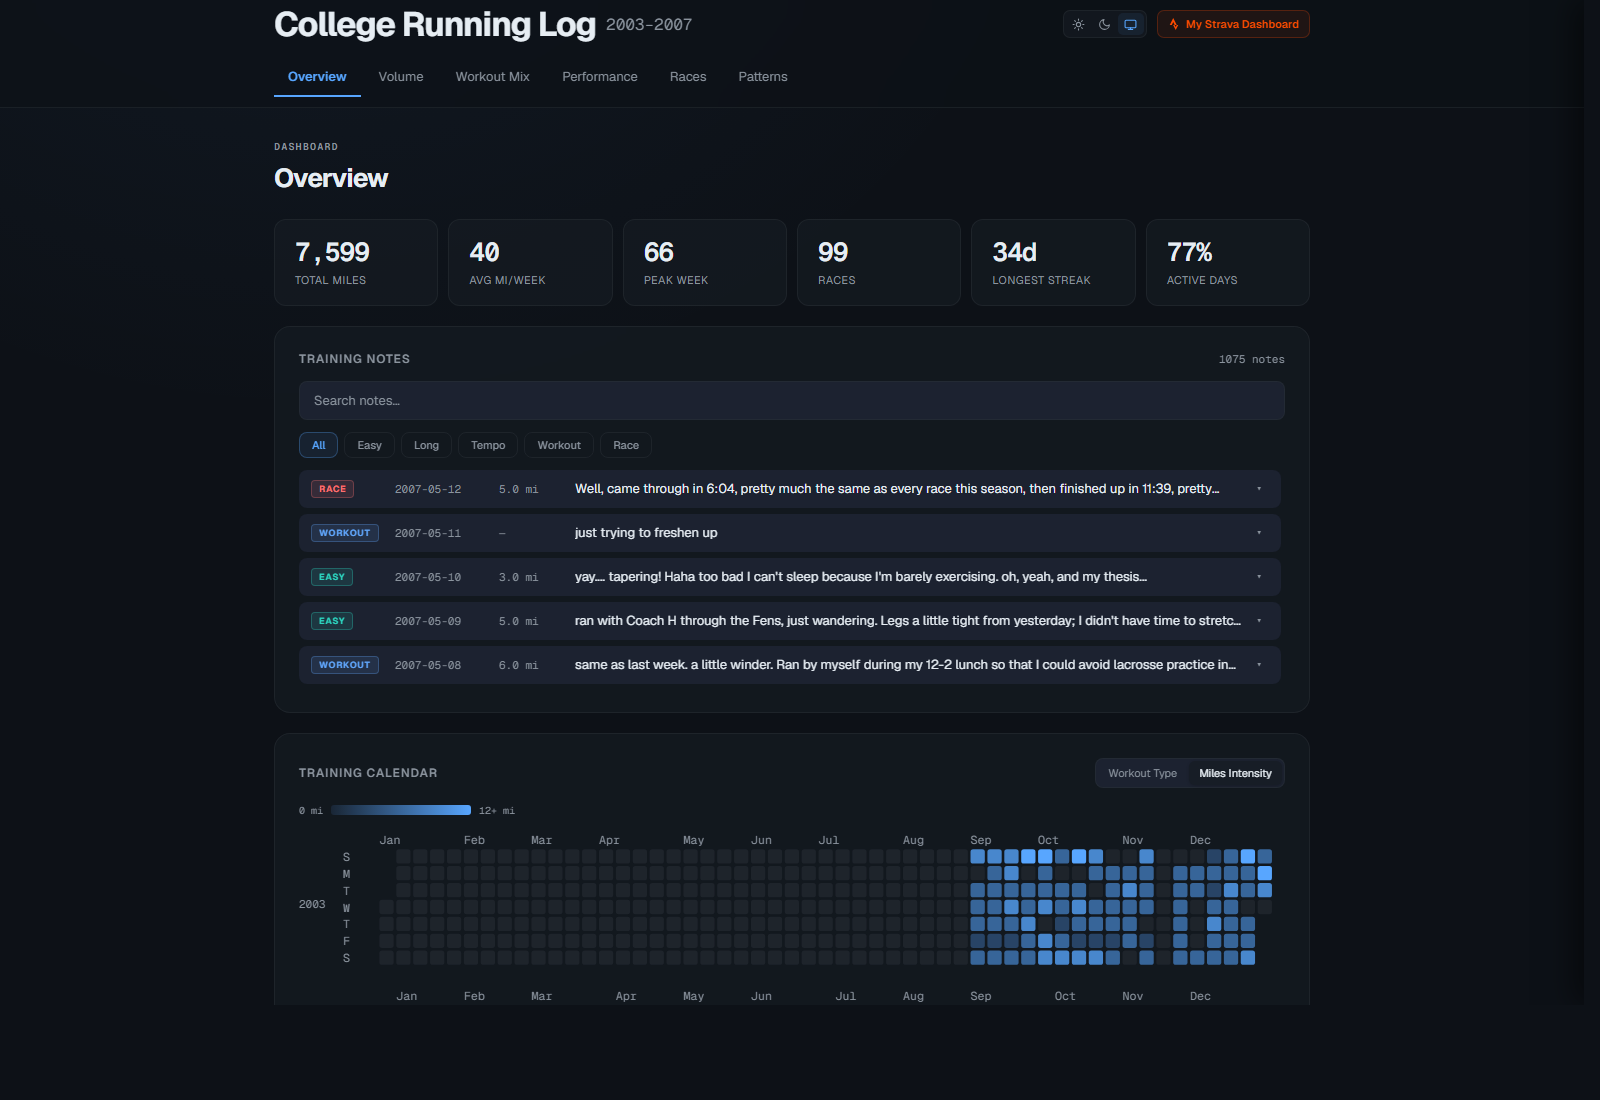
Task: Click the 99 Races stat card
Action: pos(879,262)
